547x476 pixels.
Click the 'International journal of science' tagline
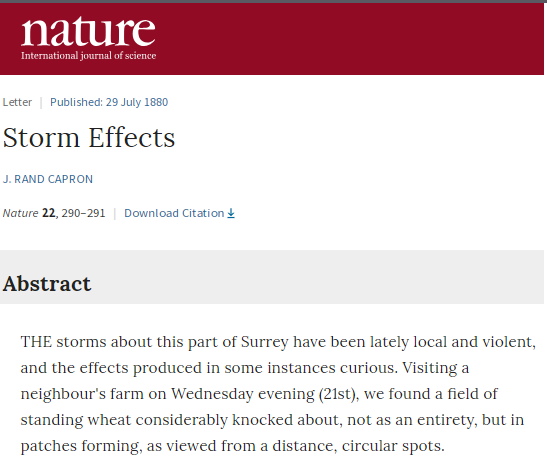(88, 56)
